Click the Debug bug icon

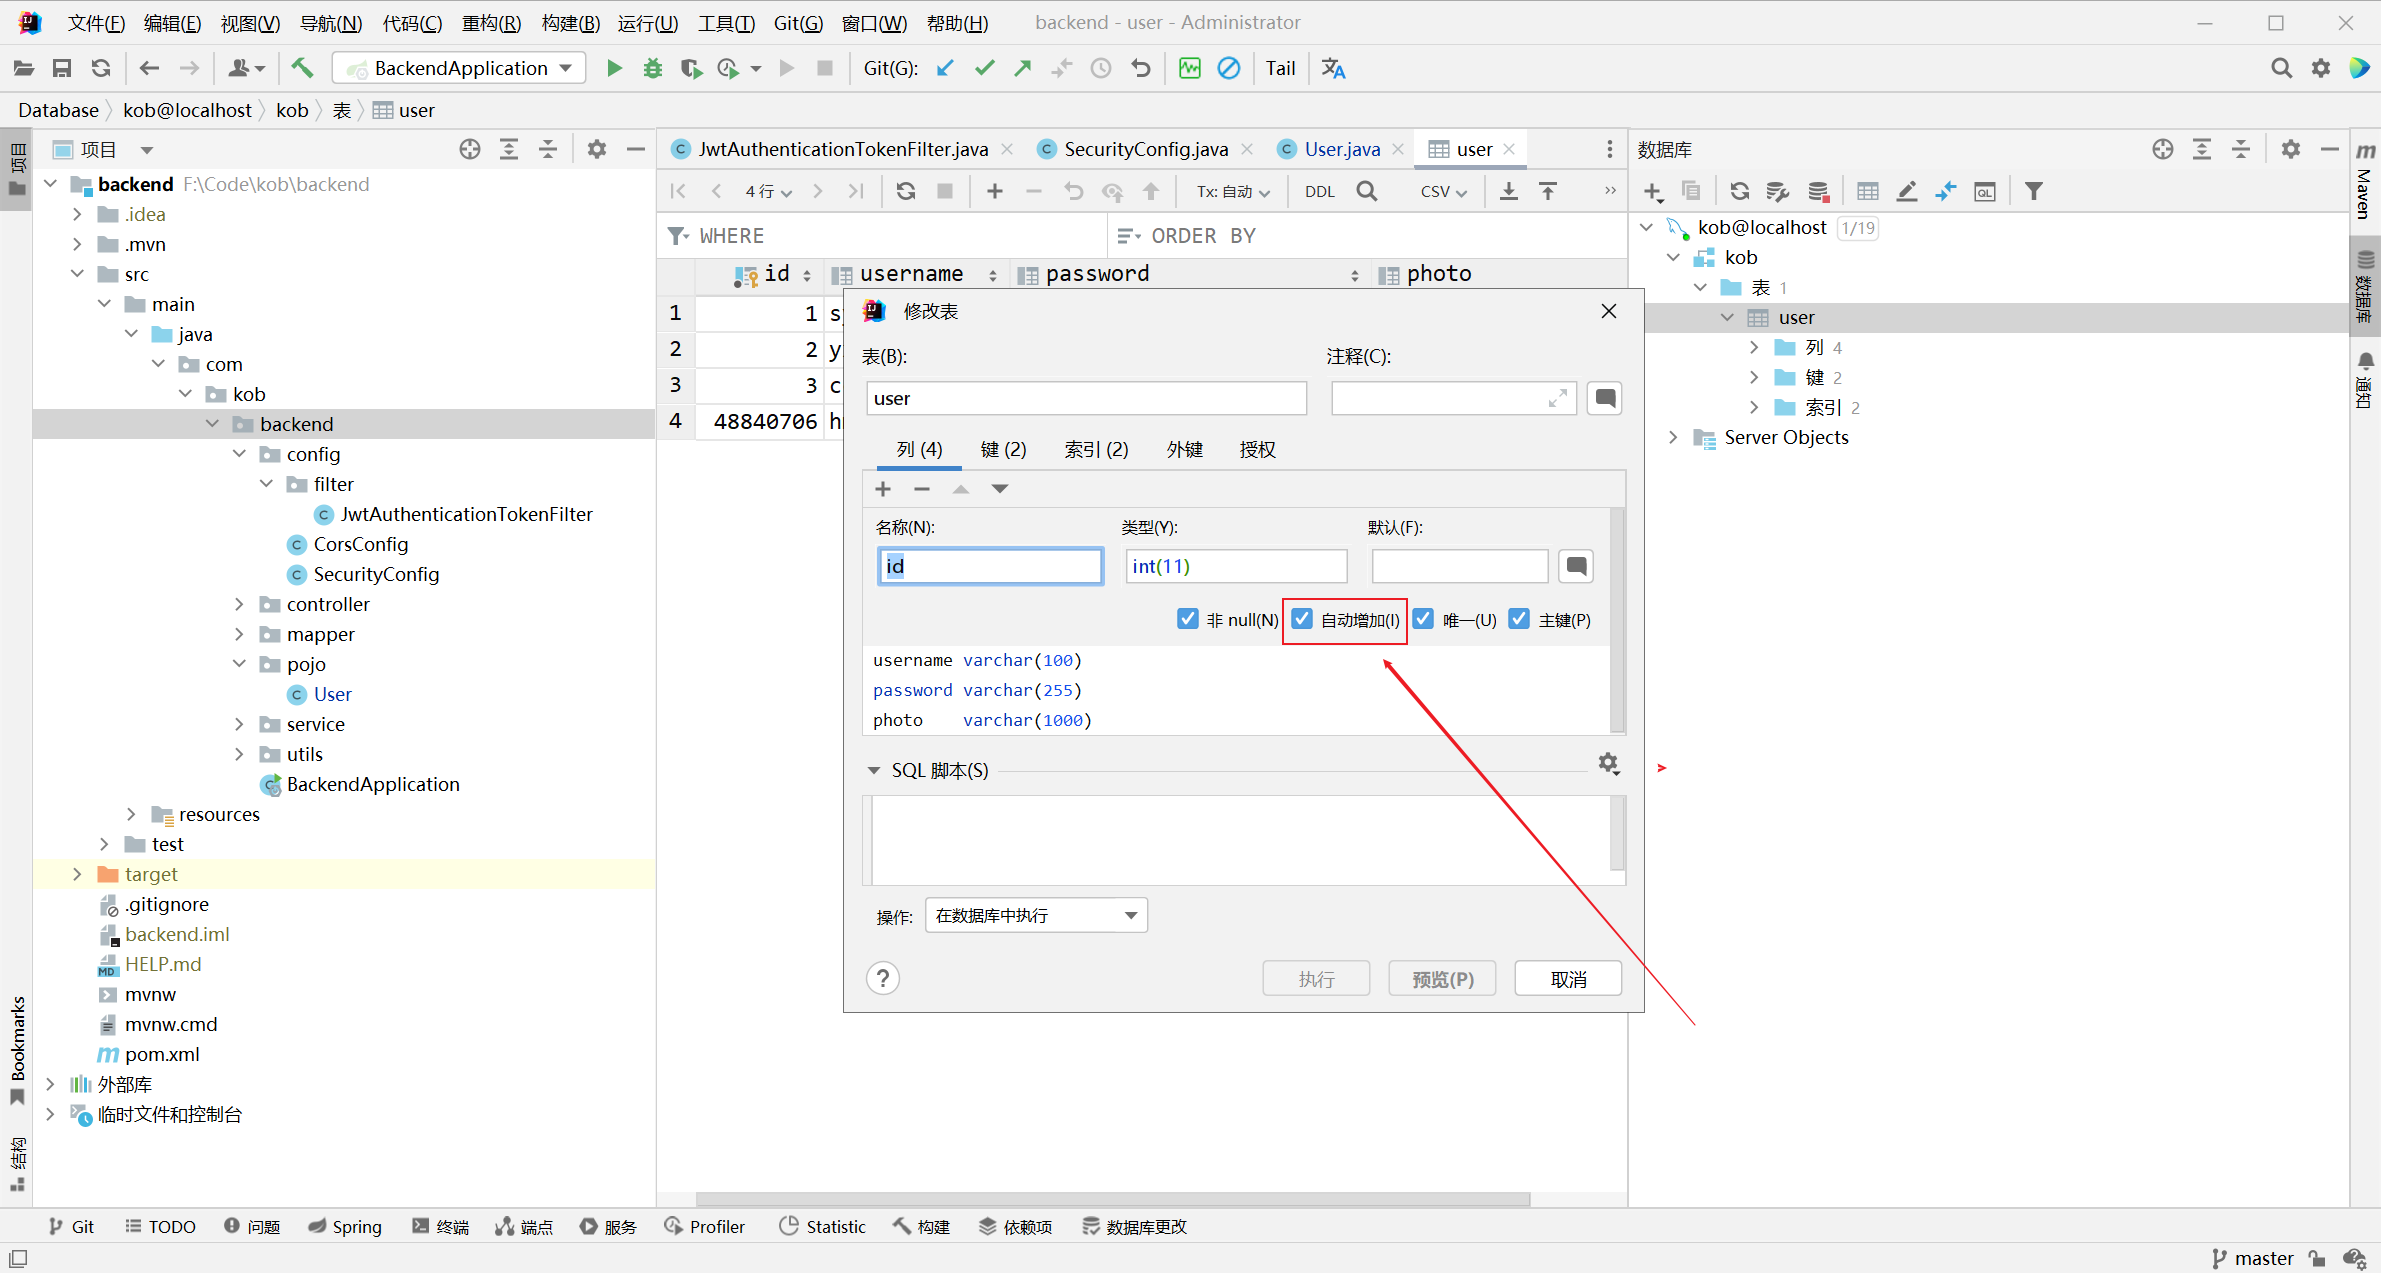click(x=652, y=68)
